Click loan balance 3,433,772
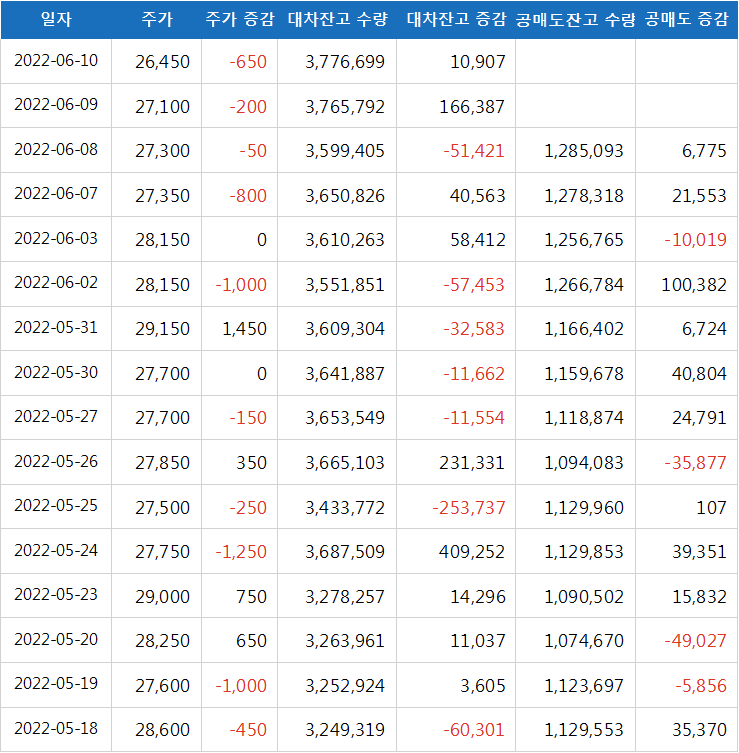Viewport: 739px width, 753px height. pos(345,508)
